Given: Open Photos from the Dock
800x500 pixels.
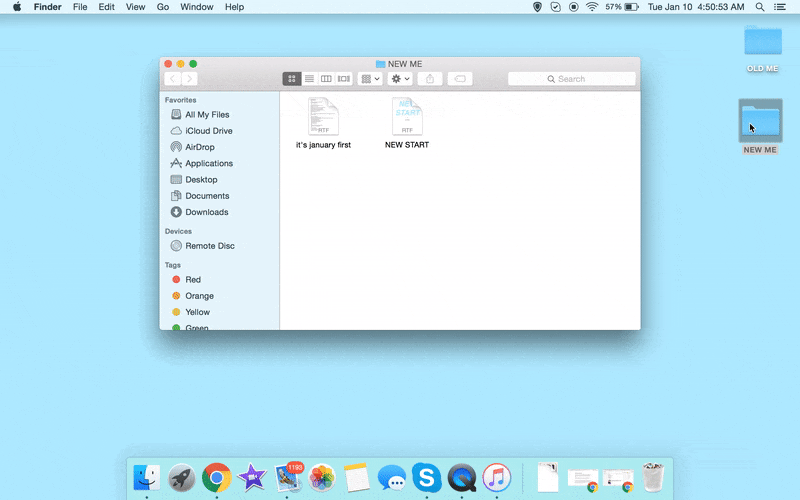Looking at the screenshot, I should (322, 478).
